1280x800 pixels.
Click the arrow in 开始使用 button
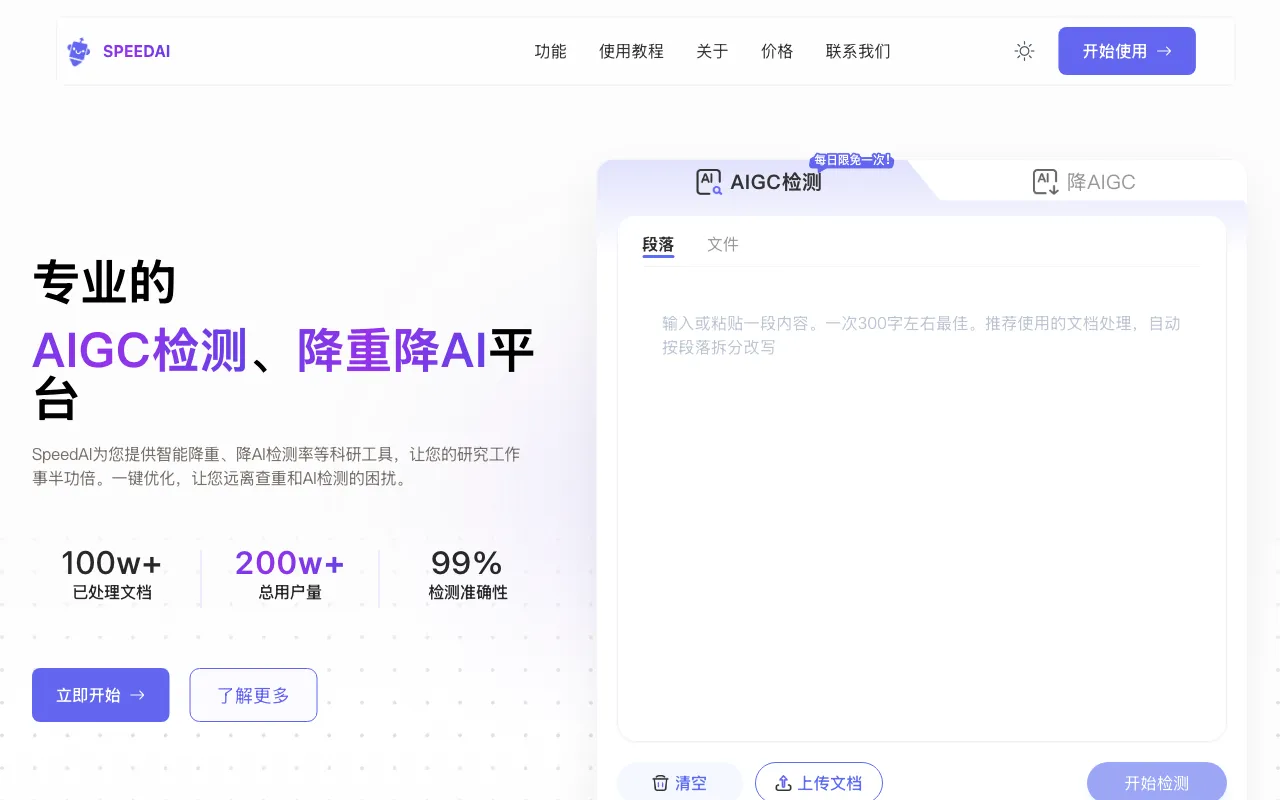pos(1164,51)
